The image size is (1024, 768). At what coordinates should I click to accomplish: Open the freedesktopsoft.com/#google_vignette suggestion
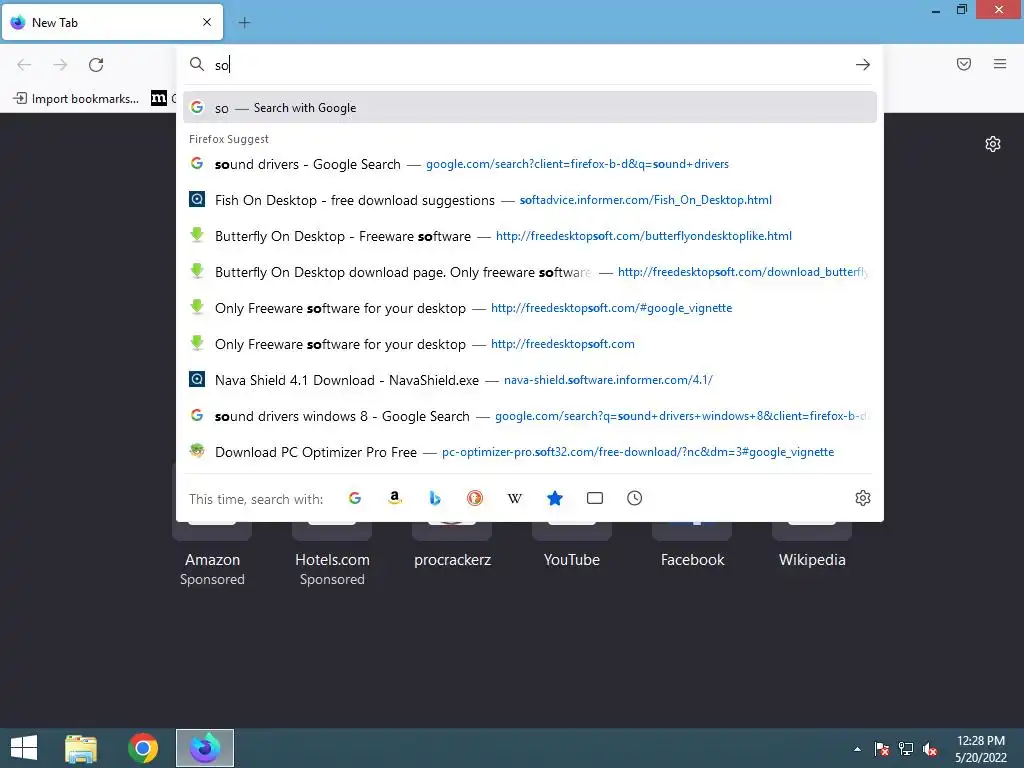tap(530, 308)
